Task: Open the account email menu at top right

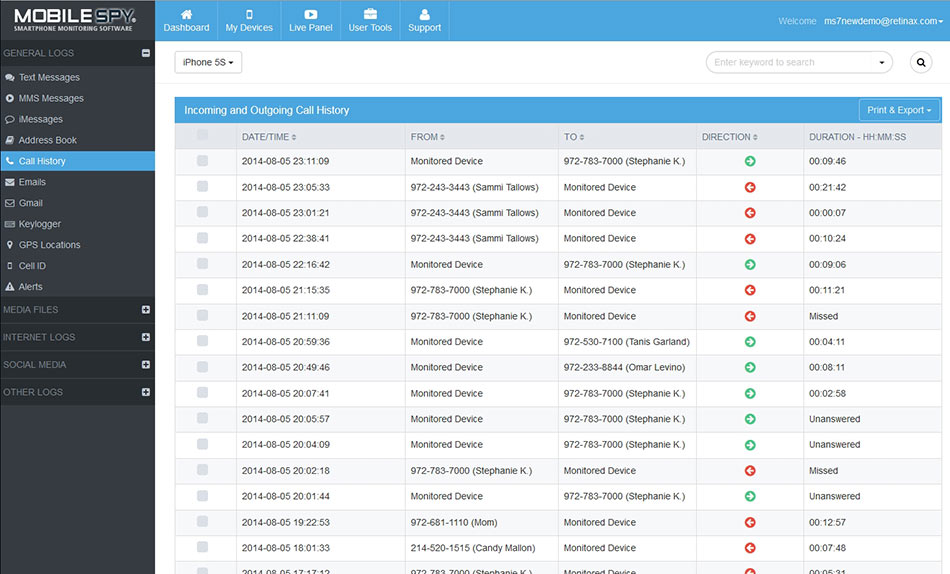Action: 882,21
